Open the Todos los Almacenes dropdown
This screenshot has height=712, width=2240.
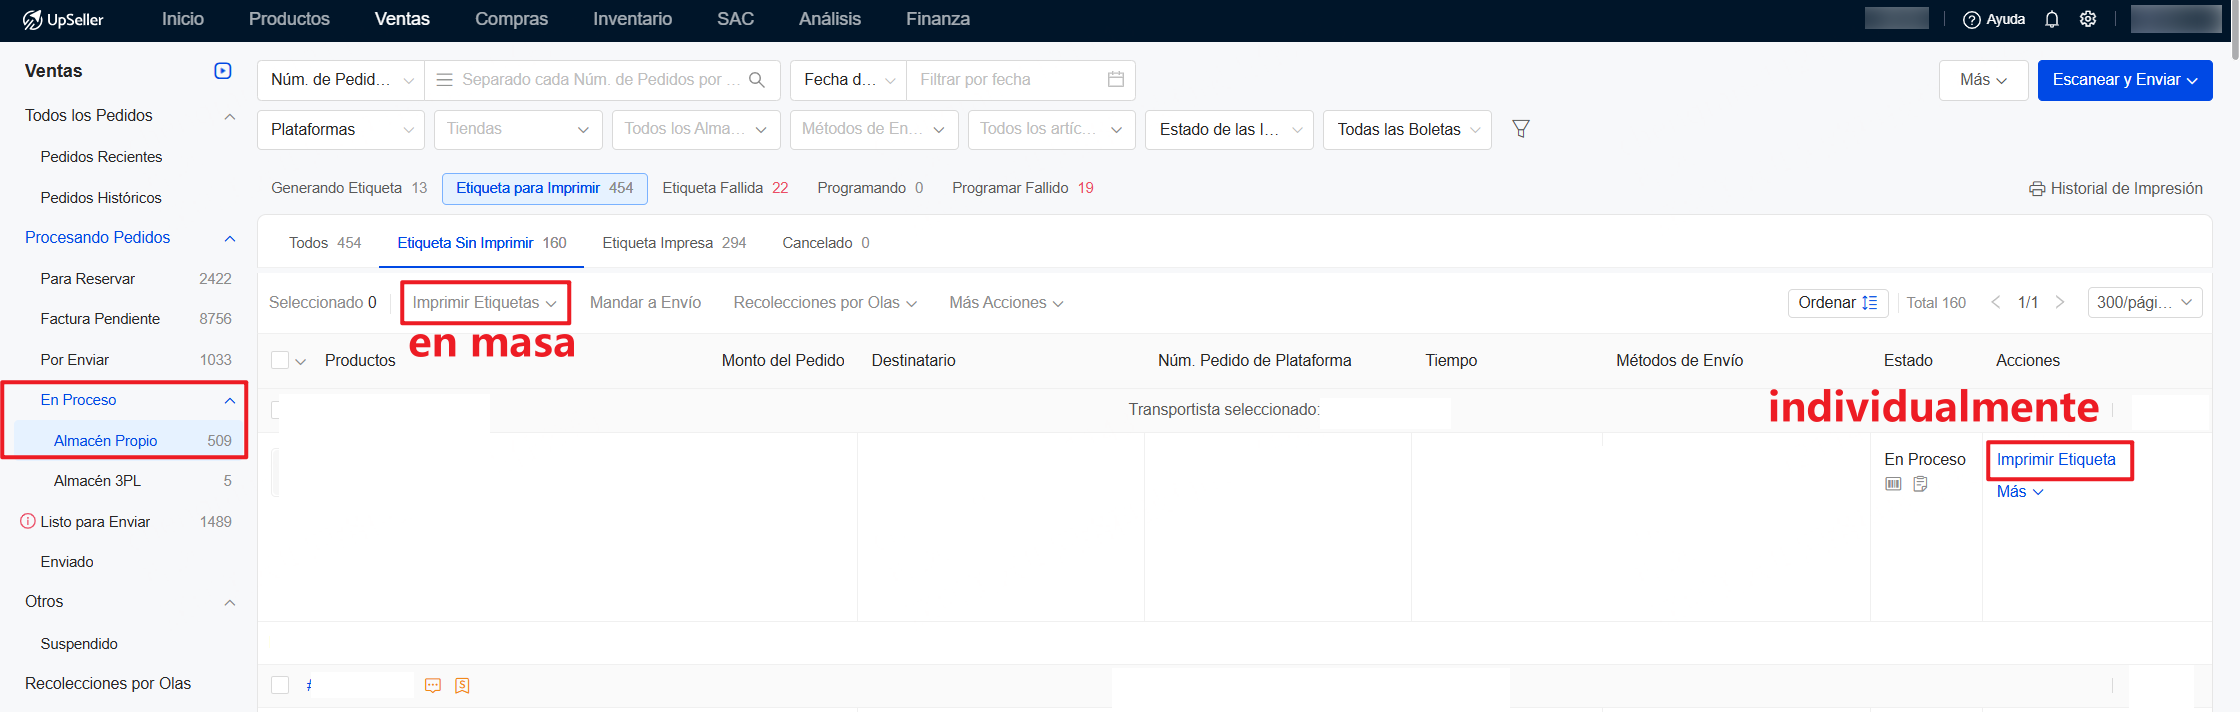696,130
